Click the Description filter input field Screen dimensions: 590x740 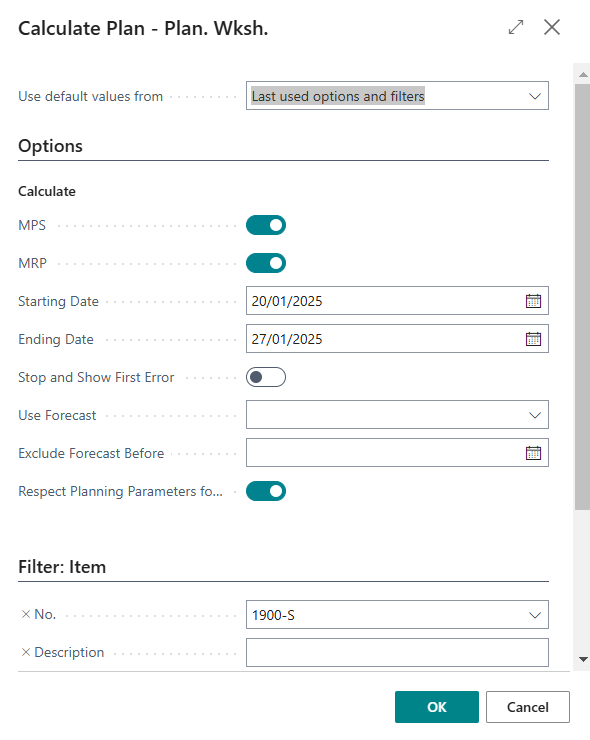click(397, 653)
